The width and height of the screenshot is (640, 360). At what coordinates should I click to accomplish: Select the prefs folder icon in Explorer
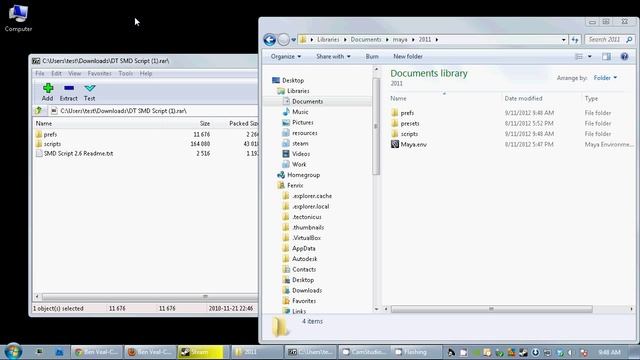[395, 113]
